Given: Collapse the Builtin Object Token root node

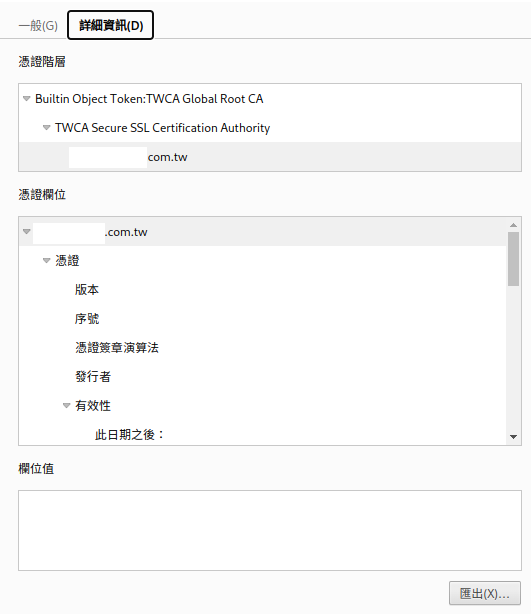Looking at the screenshot, I should (x=26, y=99).
